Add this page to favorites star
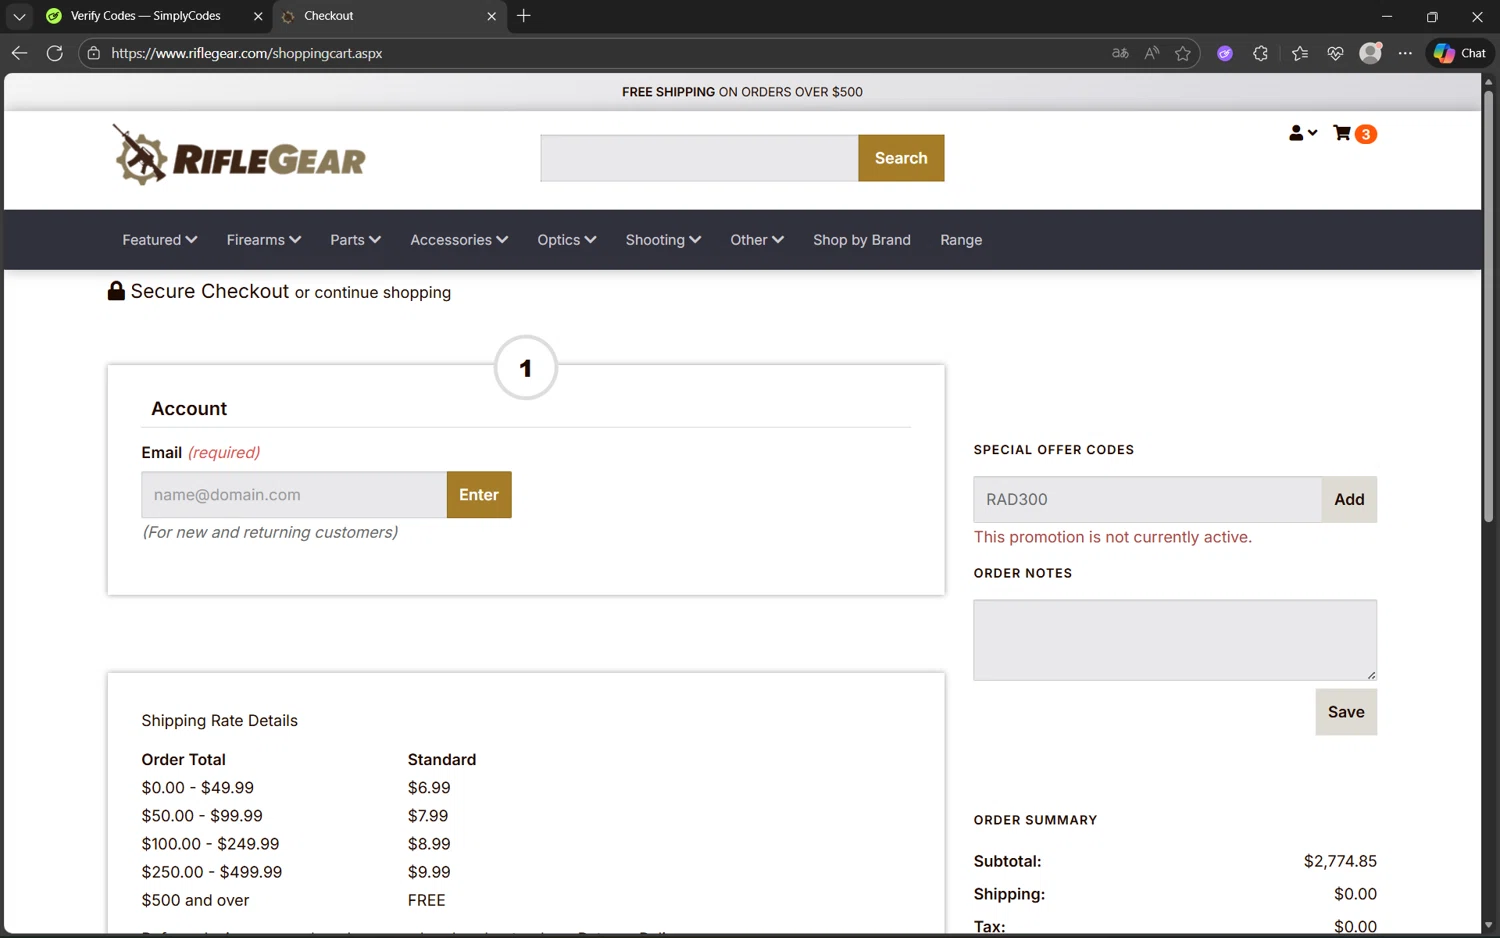The width and height of the screenshot is (1500, 938). 1183,53
